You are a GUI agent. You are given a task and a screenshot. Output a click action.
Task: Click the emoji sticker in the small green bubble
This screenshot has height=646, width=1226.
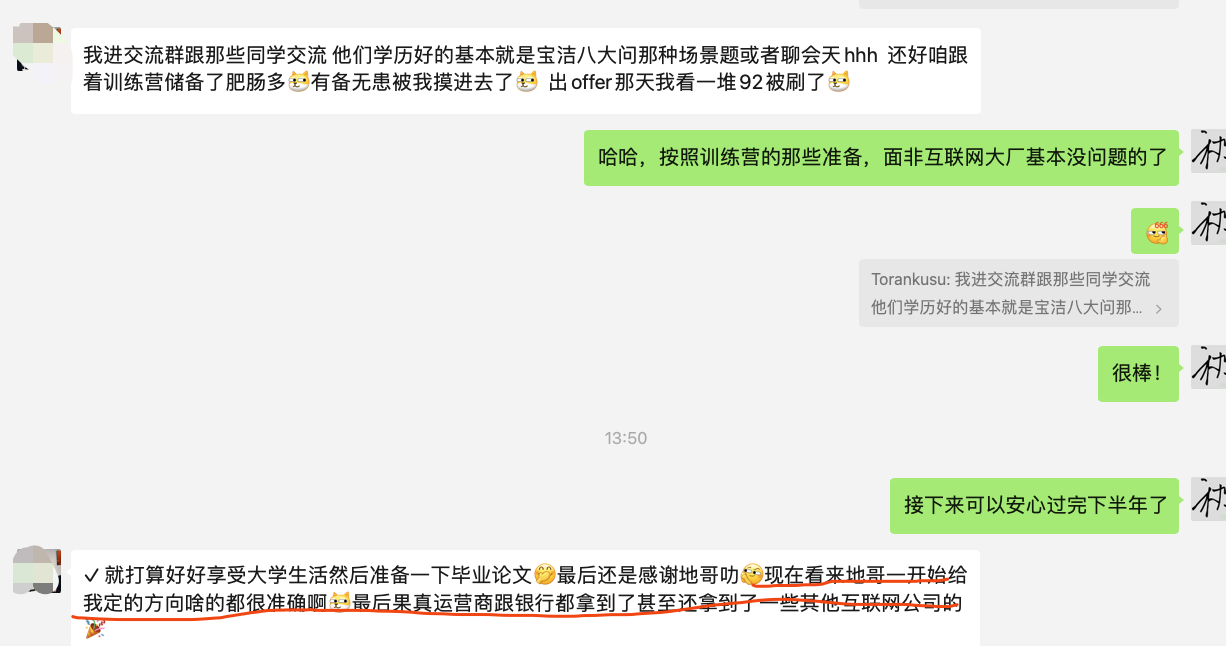[x=1156, y=232]
